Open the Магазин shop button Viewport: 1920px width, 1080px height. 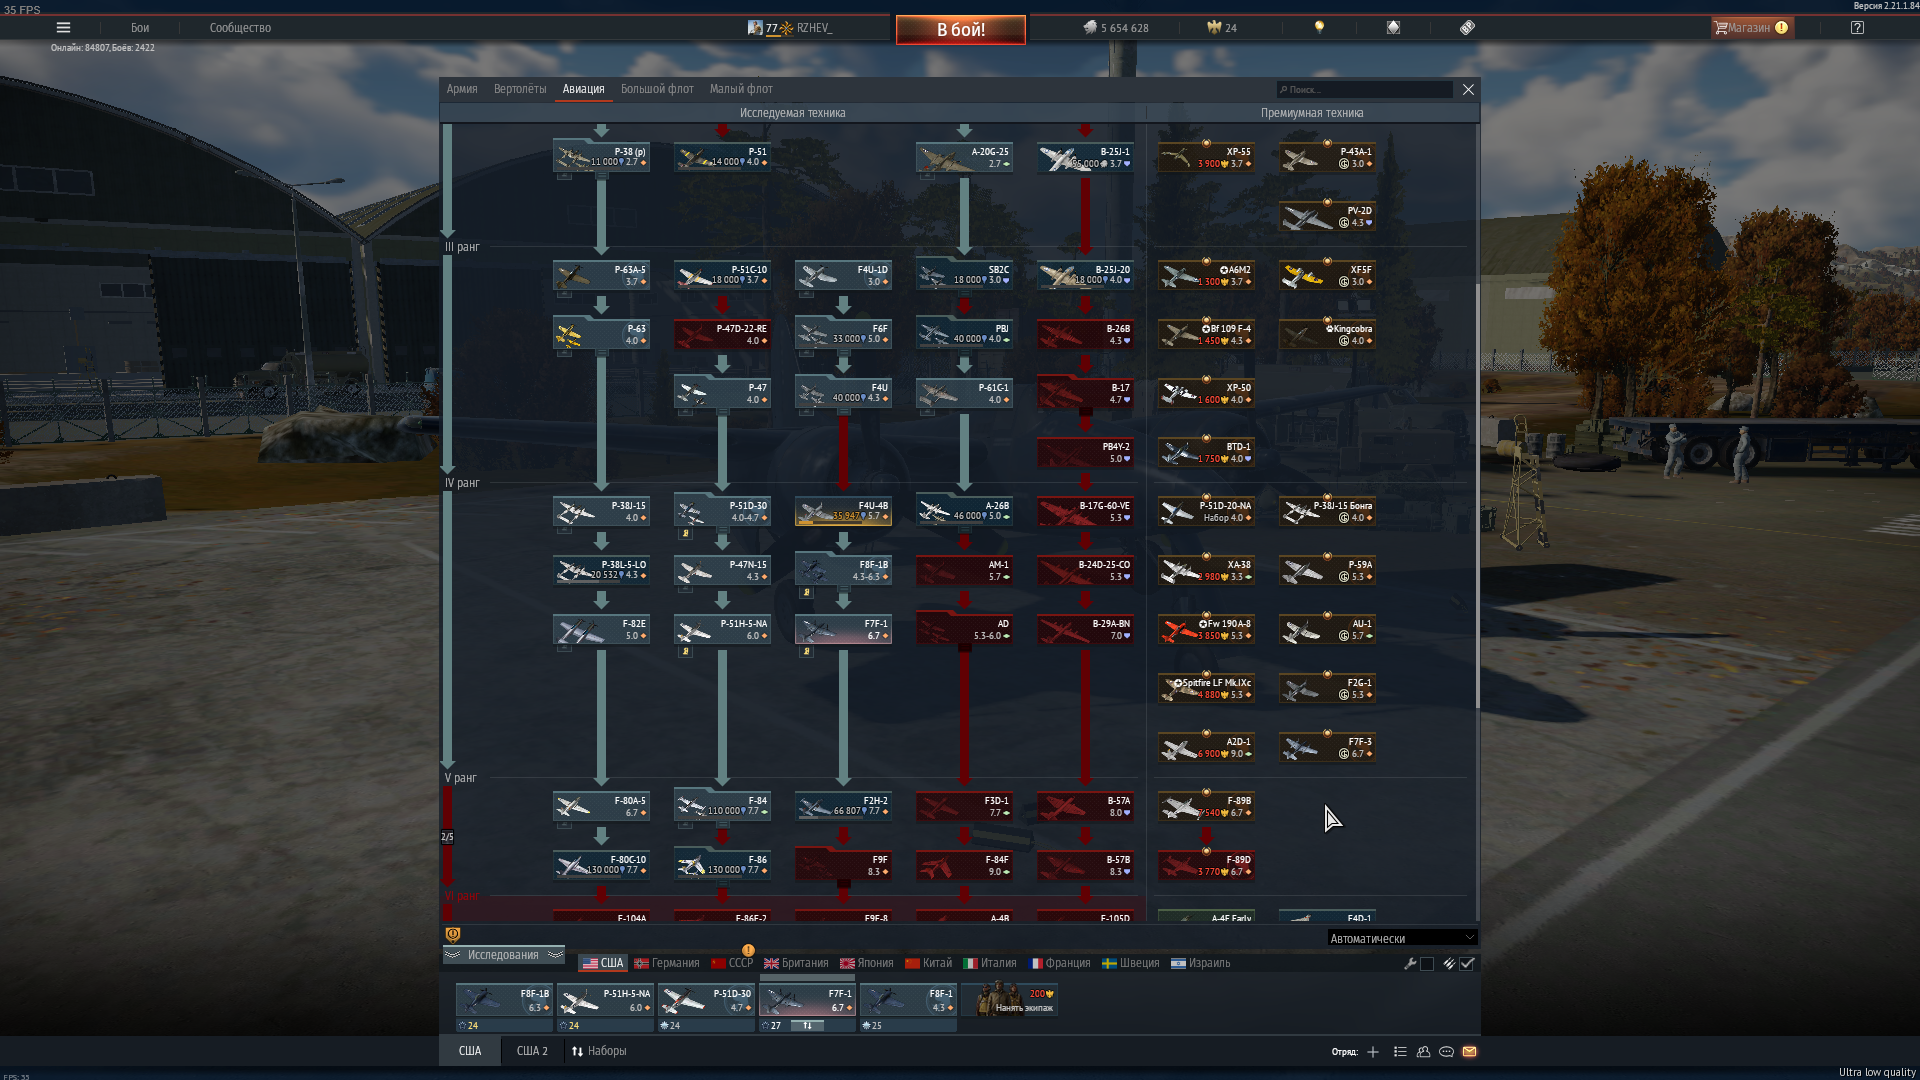(1752, 28)
